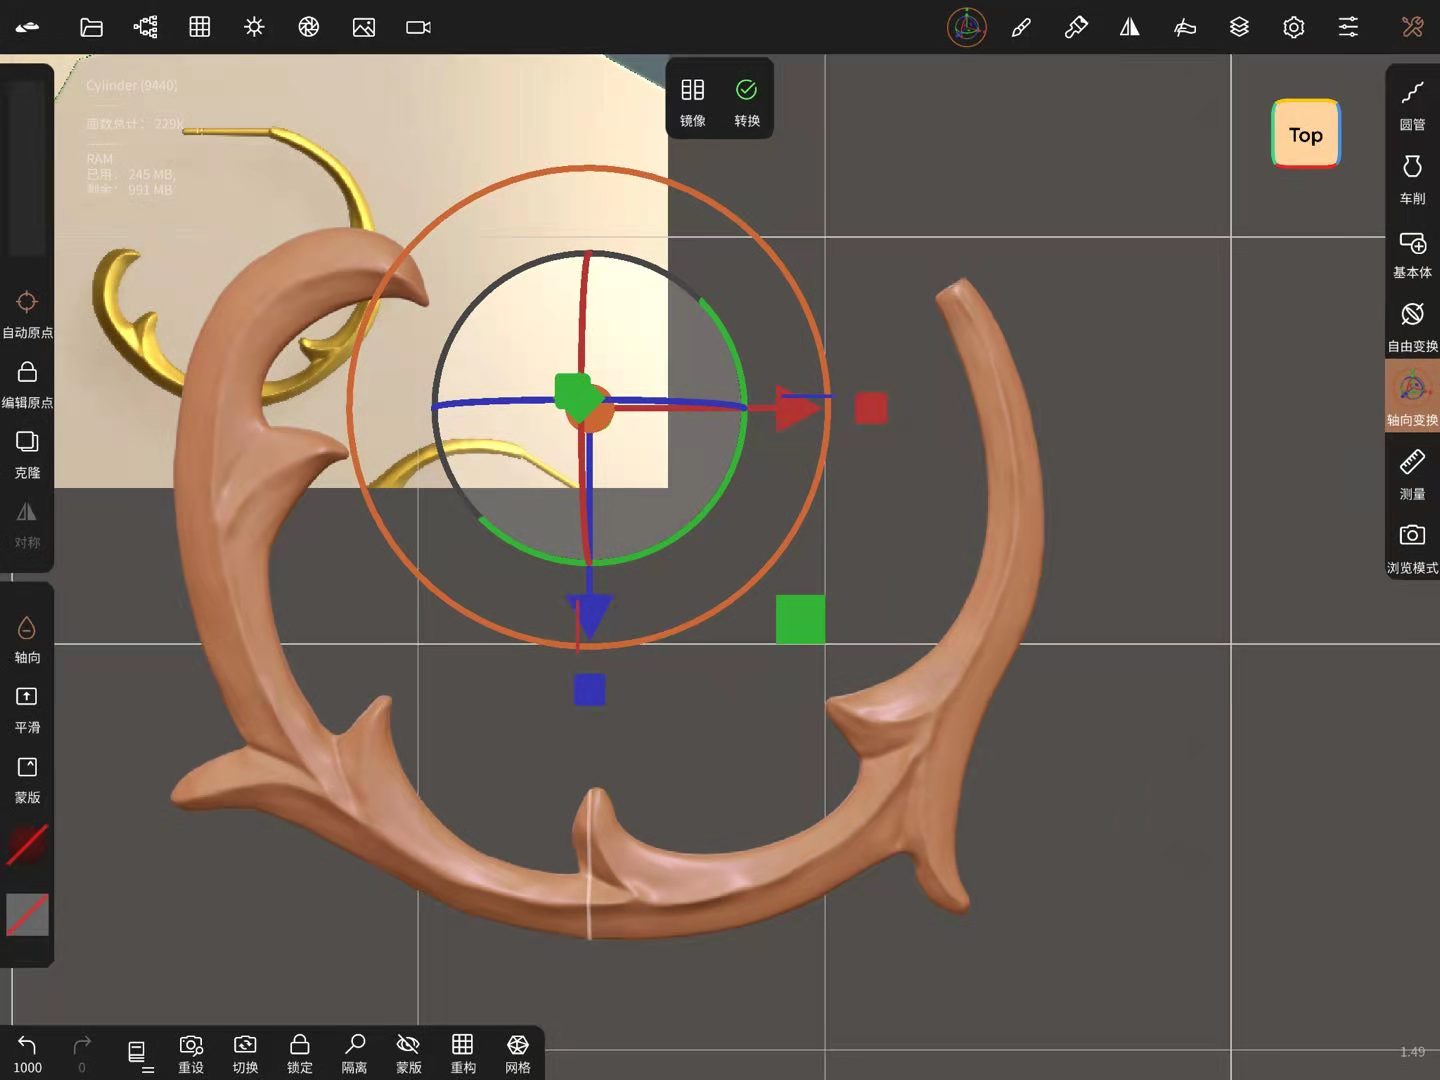Image resolution: width=1440 pixels, height=1080 pixels.
Task: Click the 克隆 clone button
Action: (27, 455)
